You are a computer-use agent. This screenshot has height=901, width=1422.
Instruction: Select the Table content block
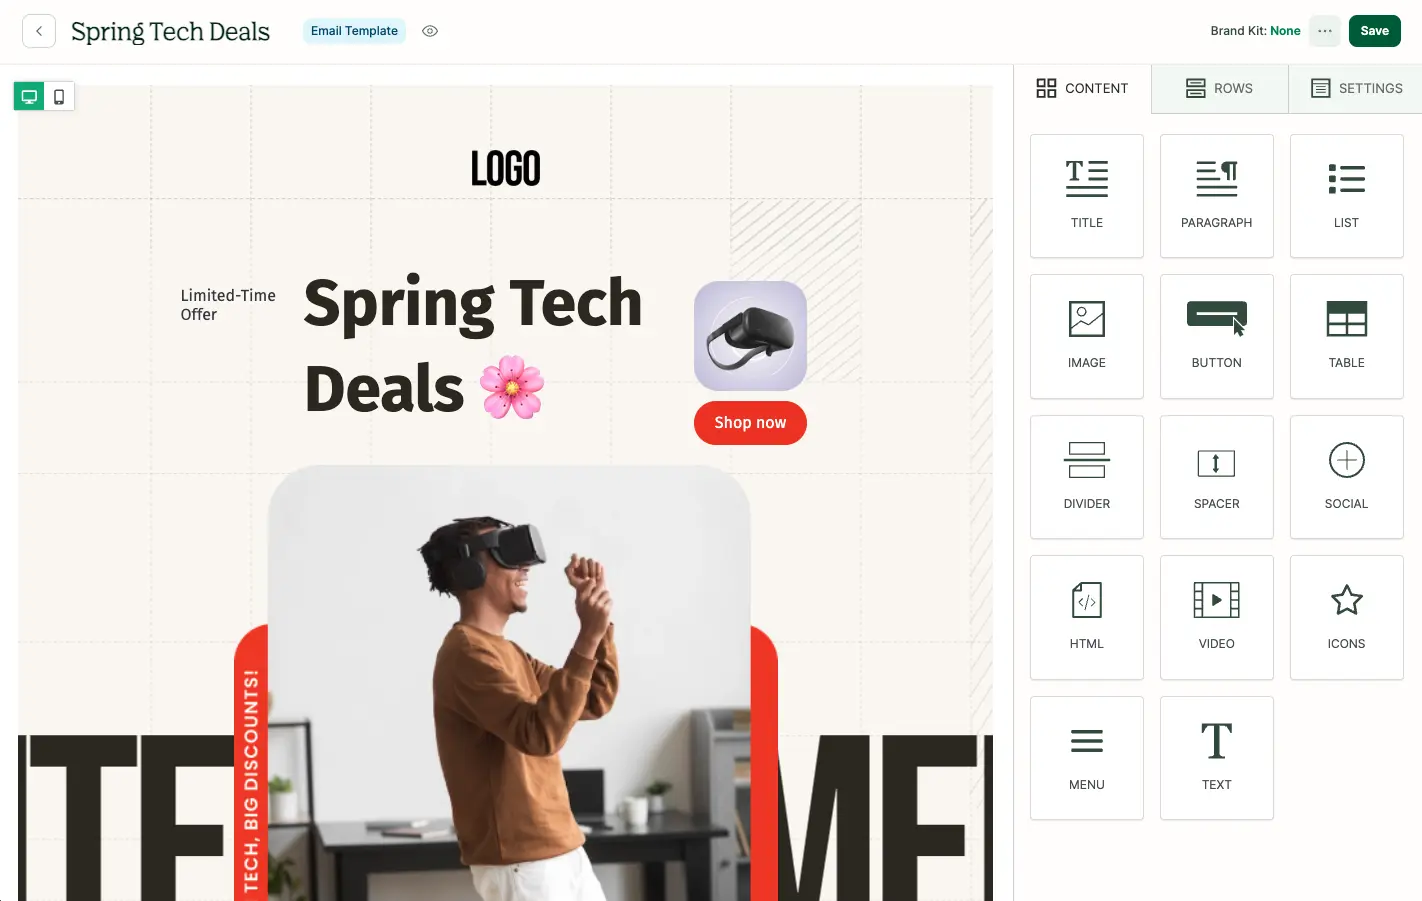tap(1347, 336)
